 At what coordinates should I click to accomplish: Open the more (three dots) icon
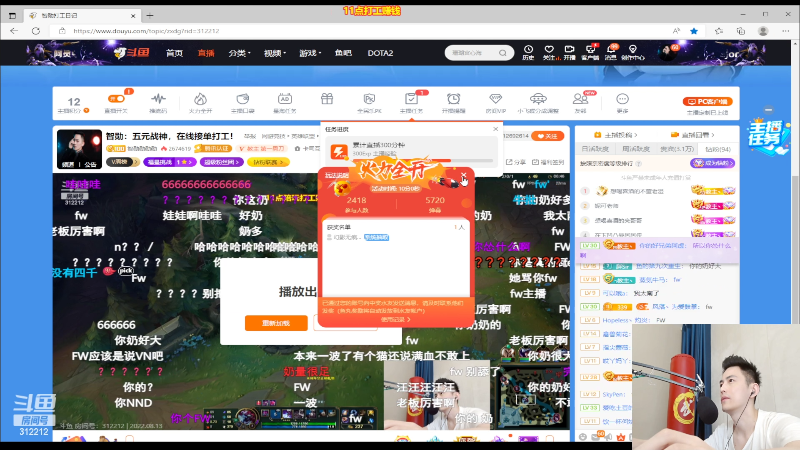(622, 99)
